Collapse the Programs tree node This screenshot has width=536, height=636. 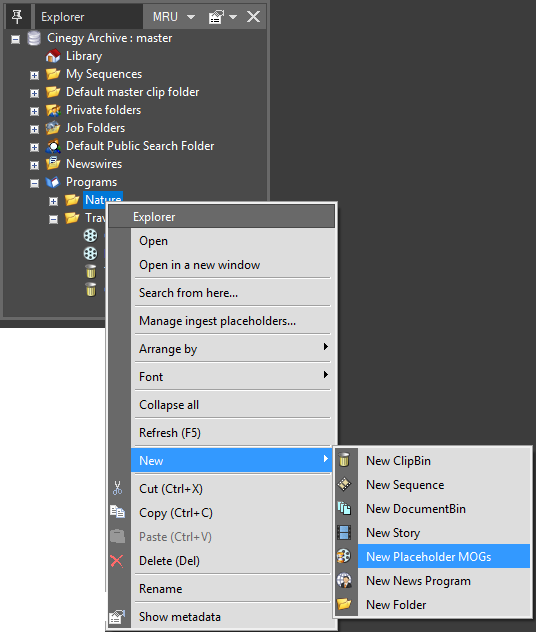(x=34, y=183)
